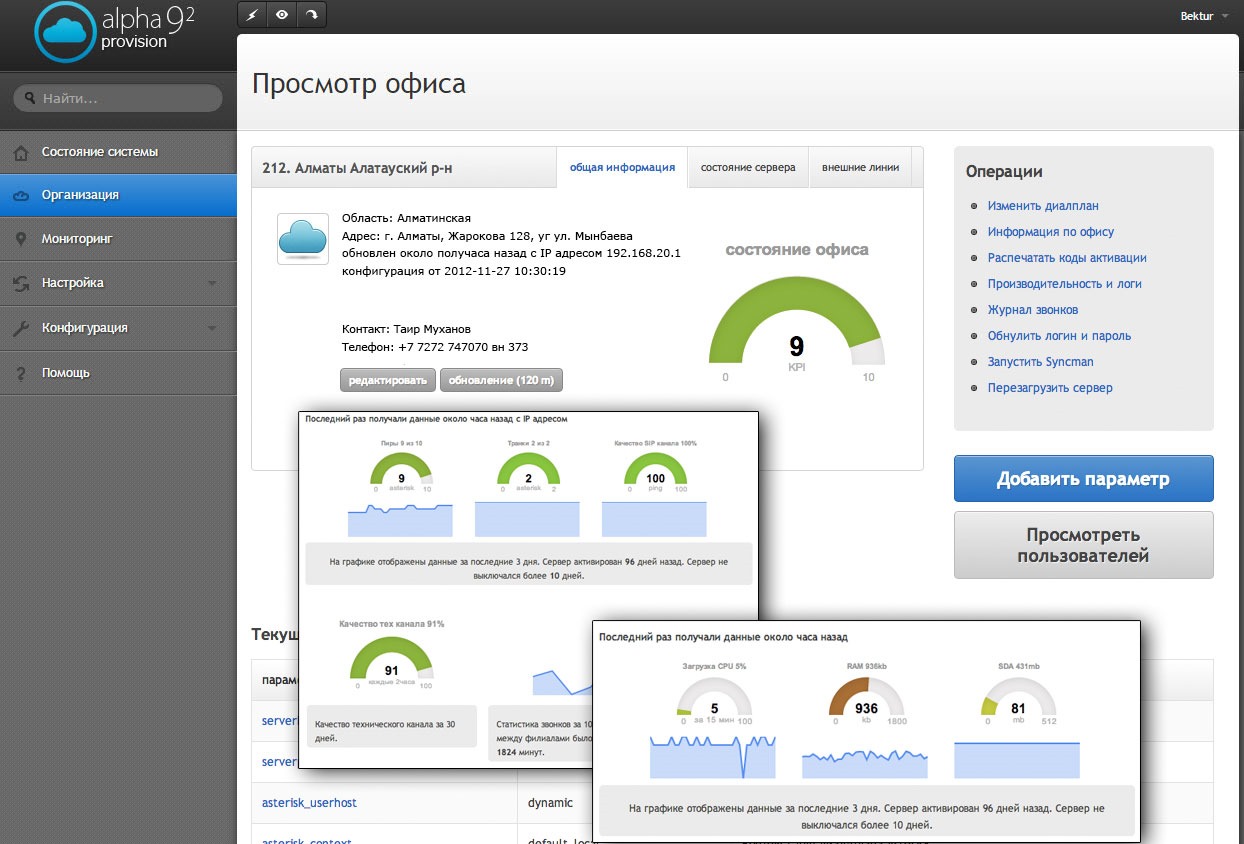The width and height of the screenshot is (1244, 844).
Task: Click the map pin icon for Мониторинг
Action: [21, 240]
